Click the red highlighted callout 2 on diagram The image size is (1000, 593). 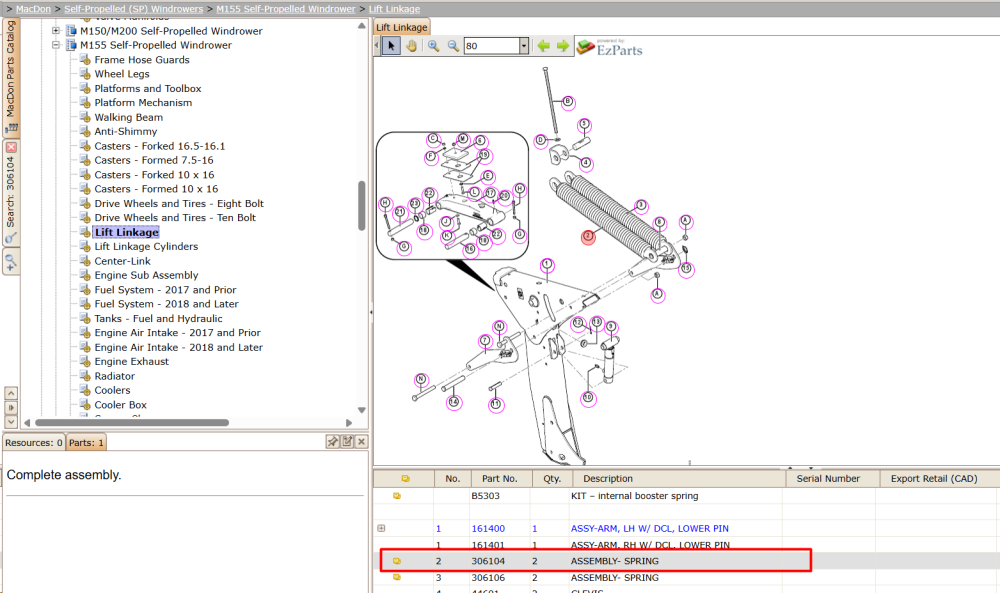tap(588, 237)
